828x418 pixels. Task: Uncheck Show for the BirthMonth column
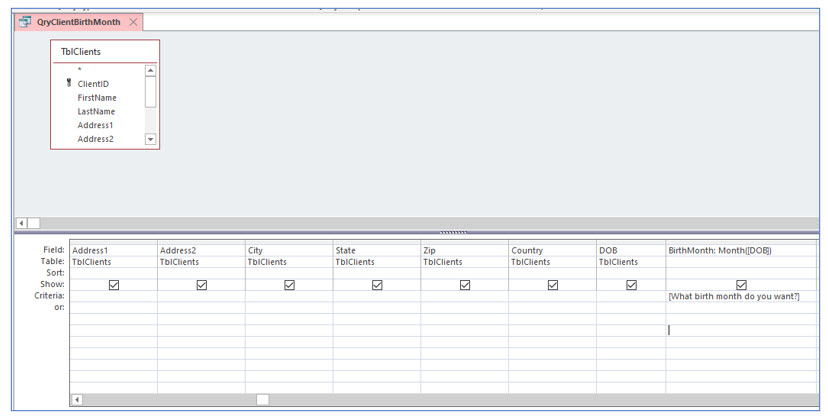741,285
